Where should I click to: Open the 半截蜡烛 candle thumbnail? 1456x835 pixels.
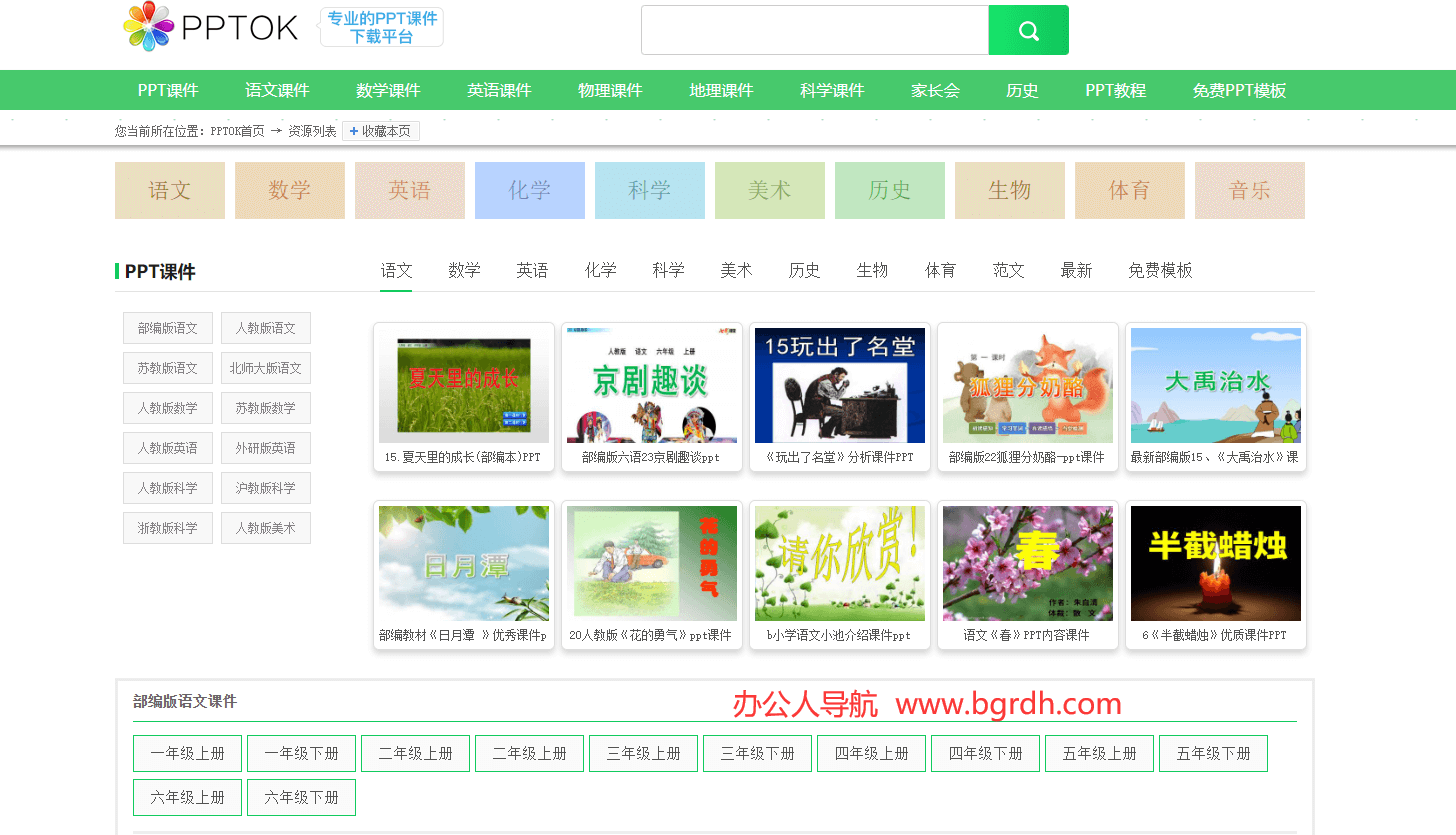click(x=1216, y=563)
